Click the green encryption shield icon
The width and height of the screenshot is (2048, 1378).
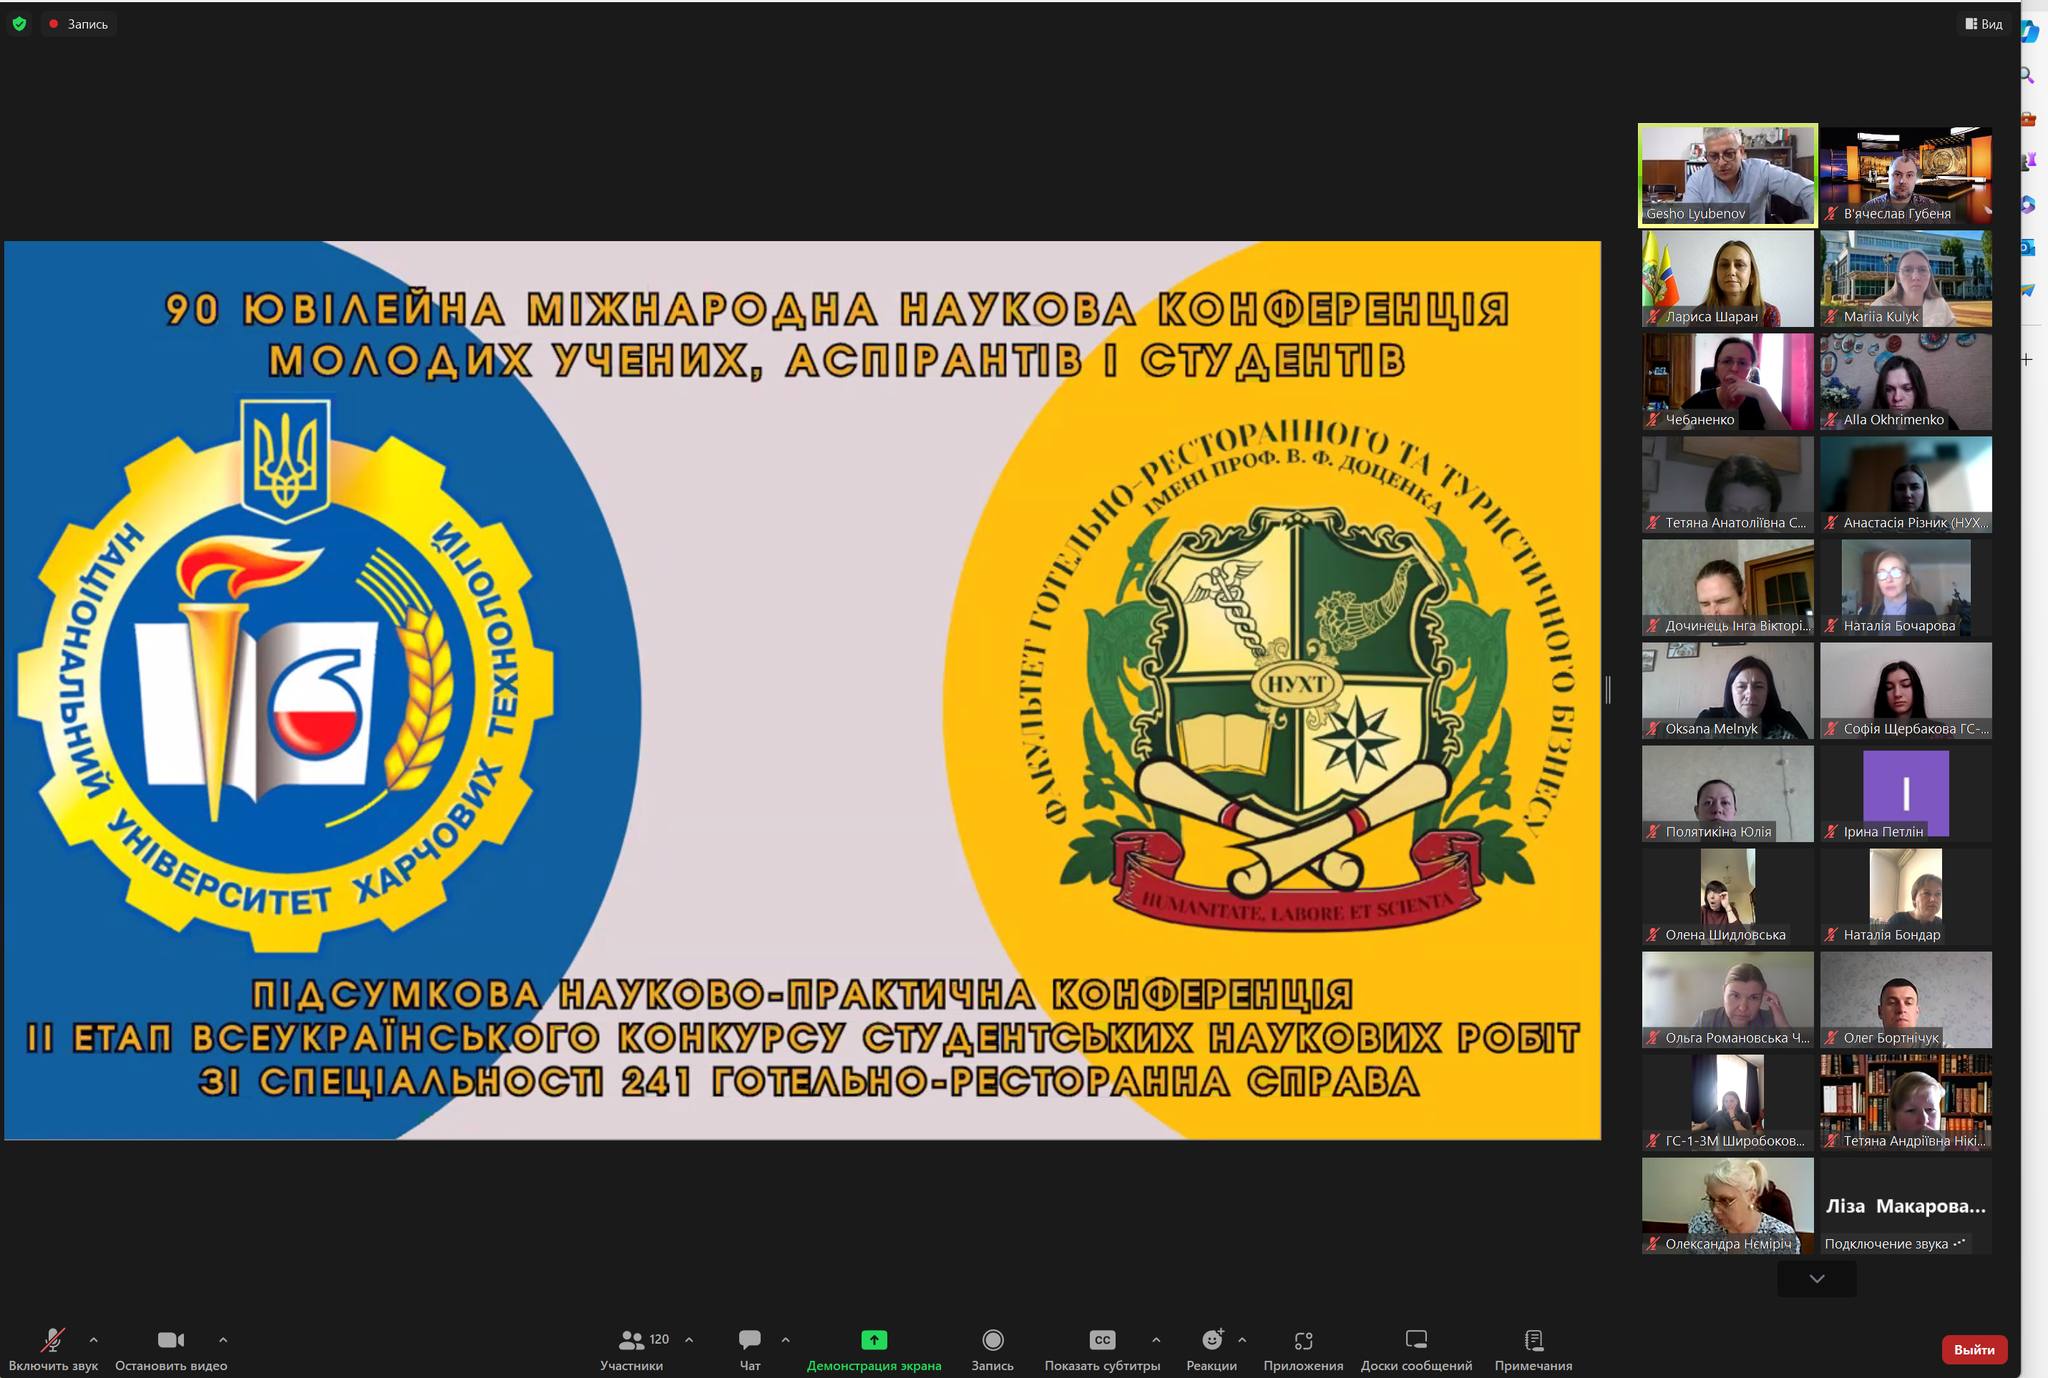click(19, 23)
